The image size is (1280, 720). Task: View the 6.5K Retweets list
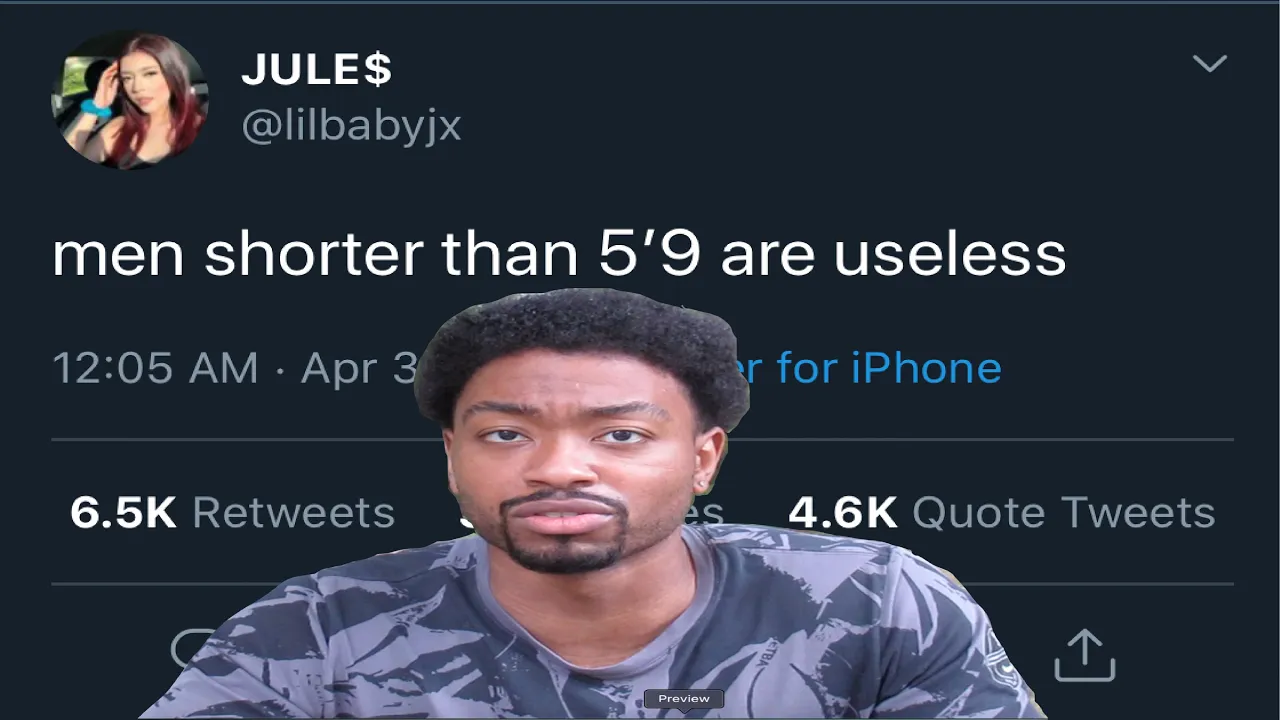pos(232,512)
